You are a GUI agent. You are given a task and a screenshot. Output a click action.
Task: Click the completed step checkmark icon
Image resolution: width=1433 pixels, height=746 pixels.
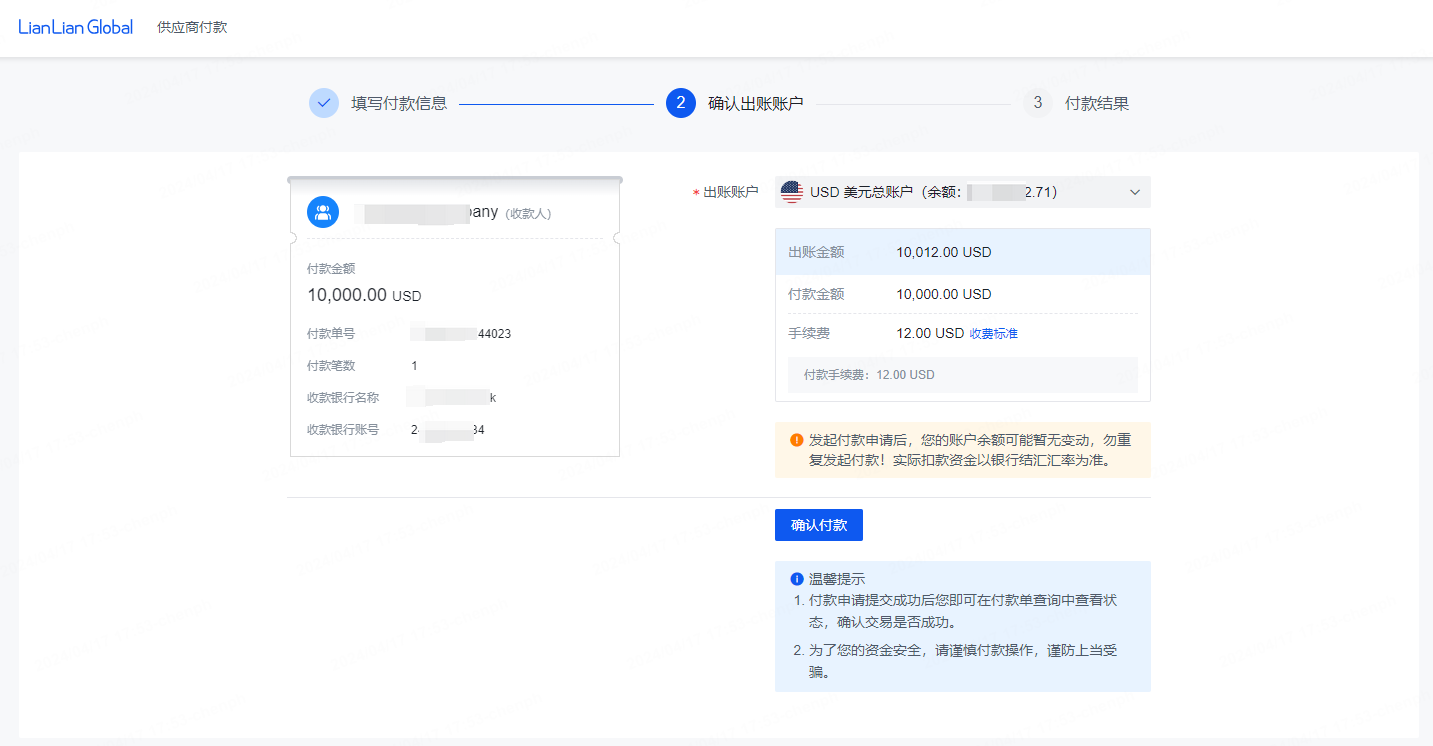tap(324, 103)
